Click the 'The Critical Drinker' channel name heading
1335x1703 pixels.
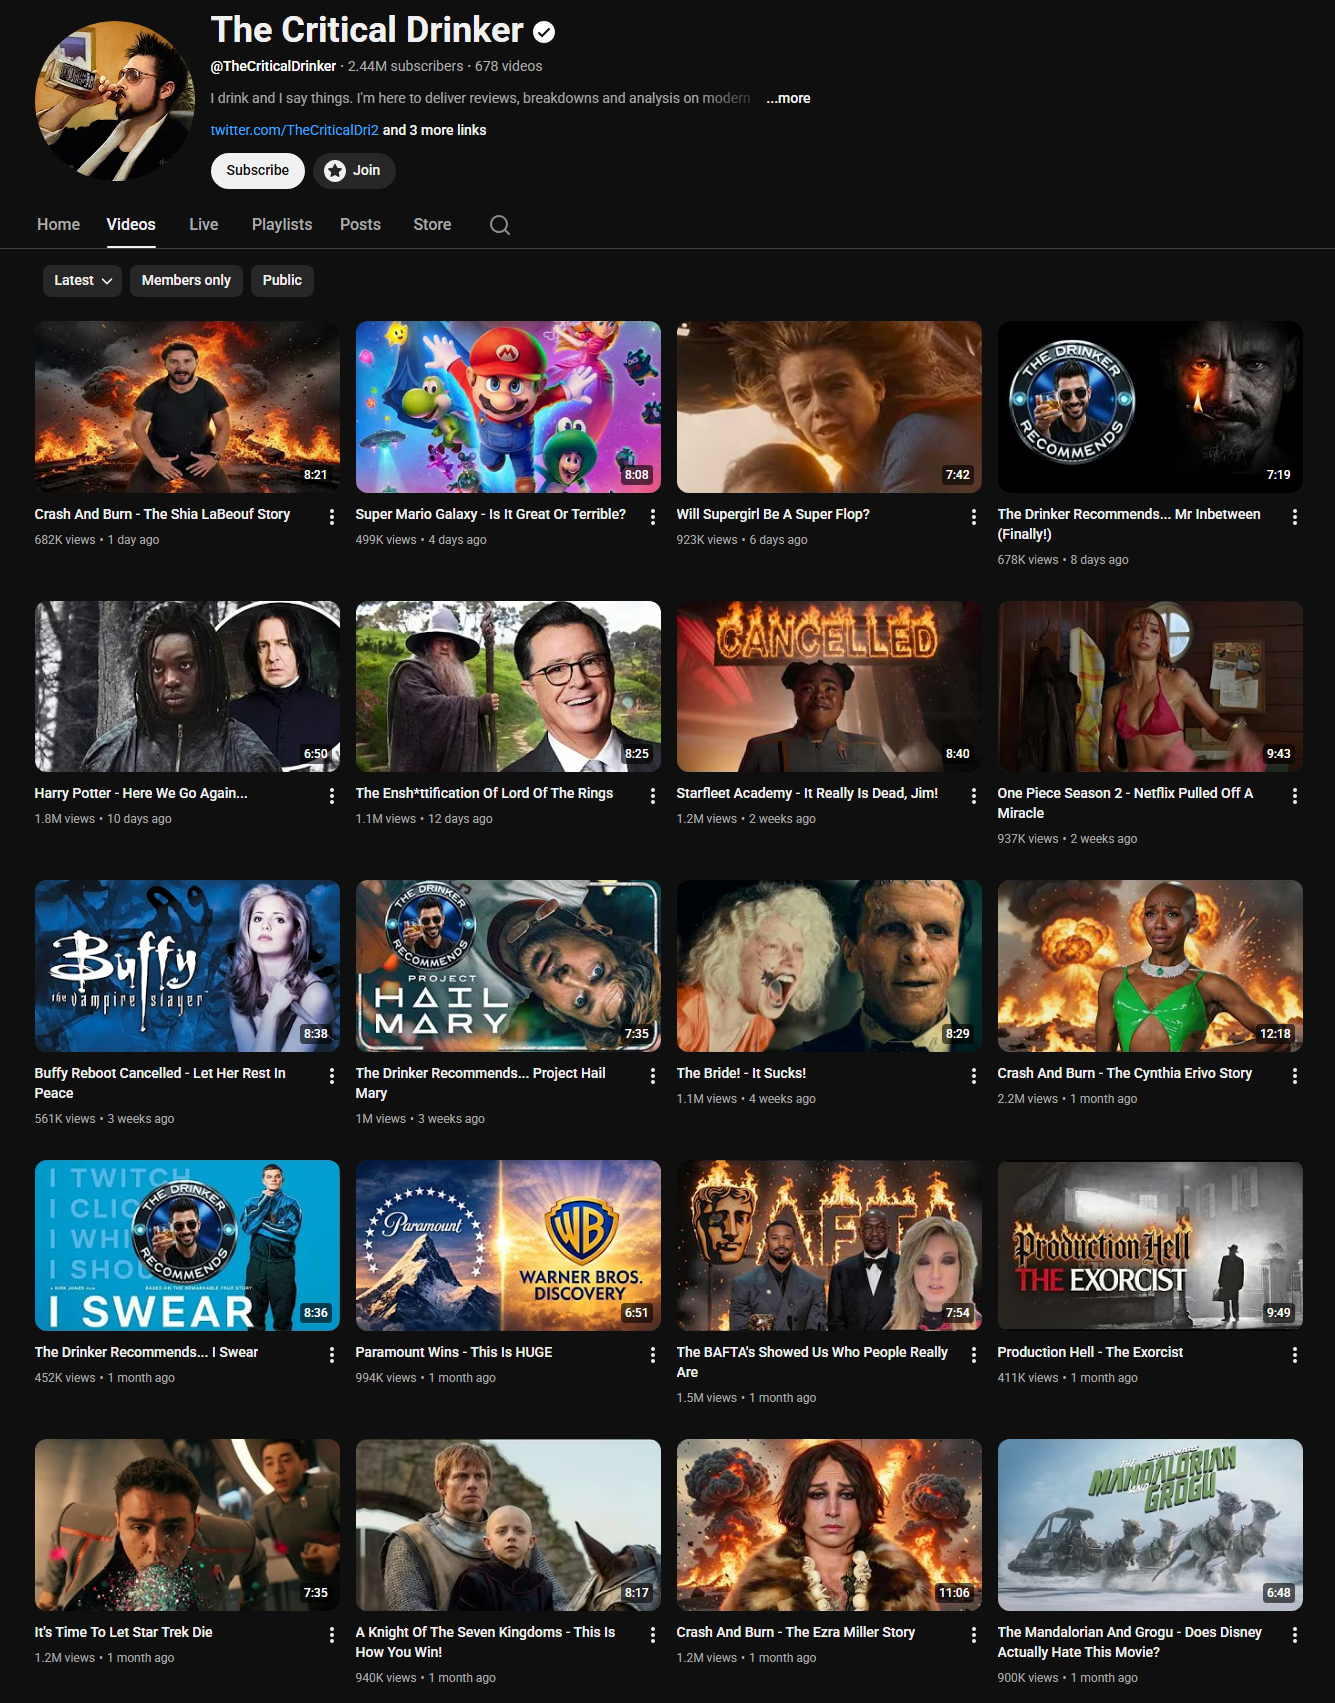367,30
